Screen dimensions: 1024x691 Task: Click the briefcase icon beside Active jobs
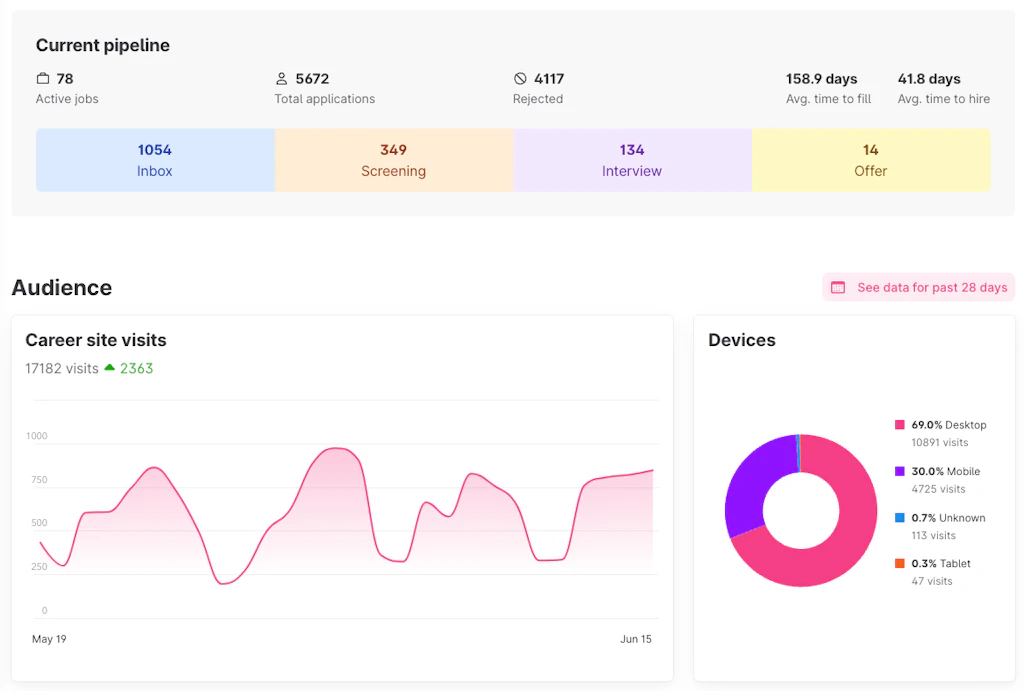[x=43, y=78]
